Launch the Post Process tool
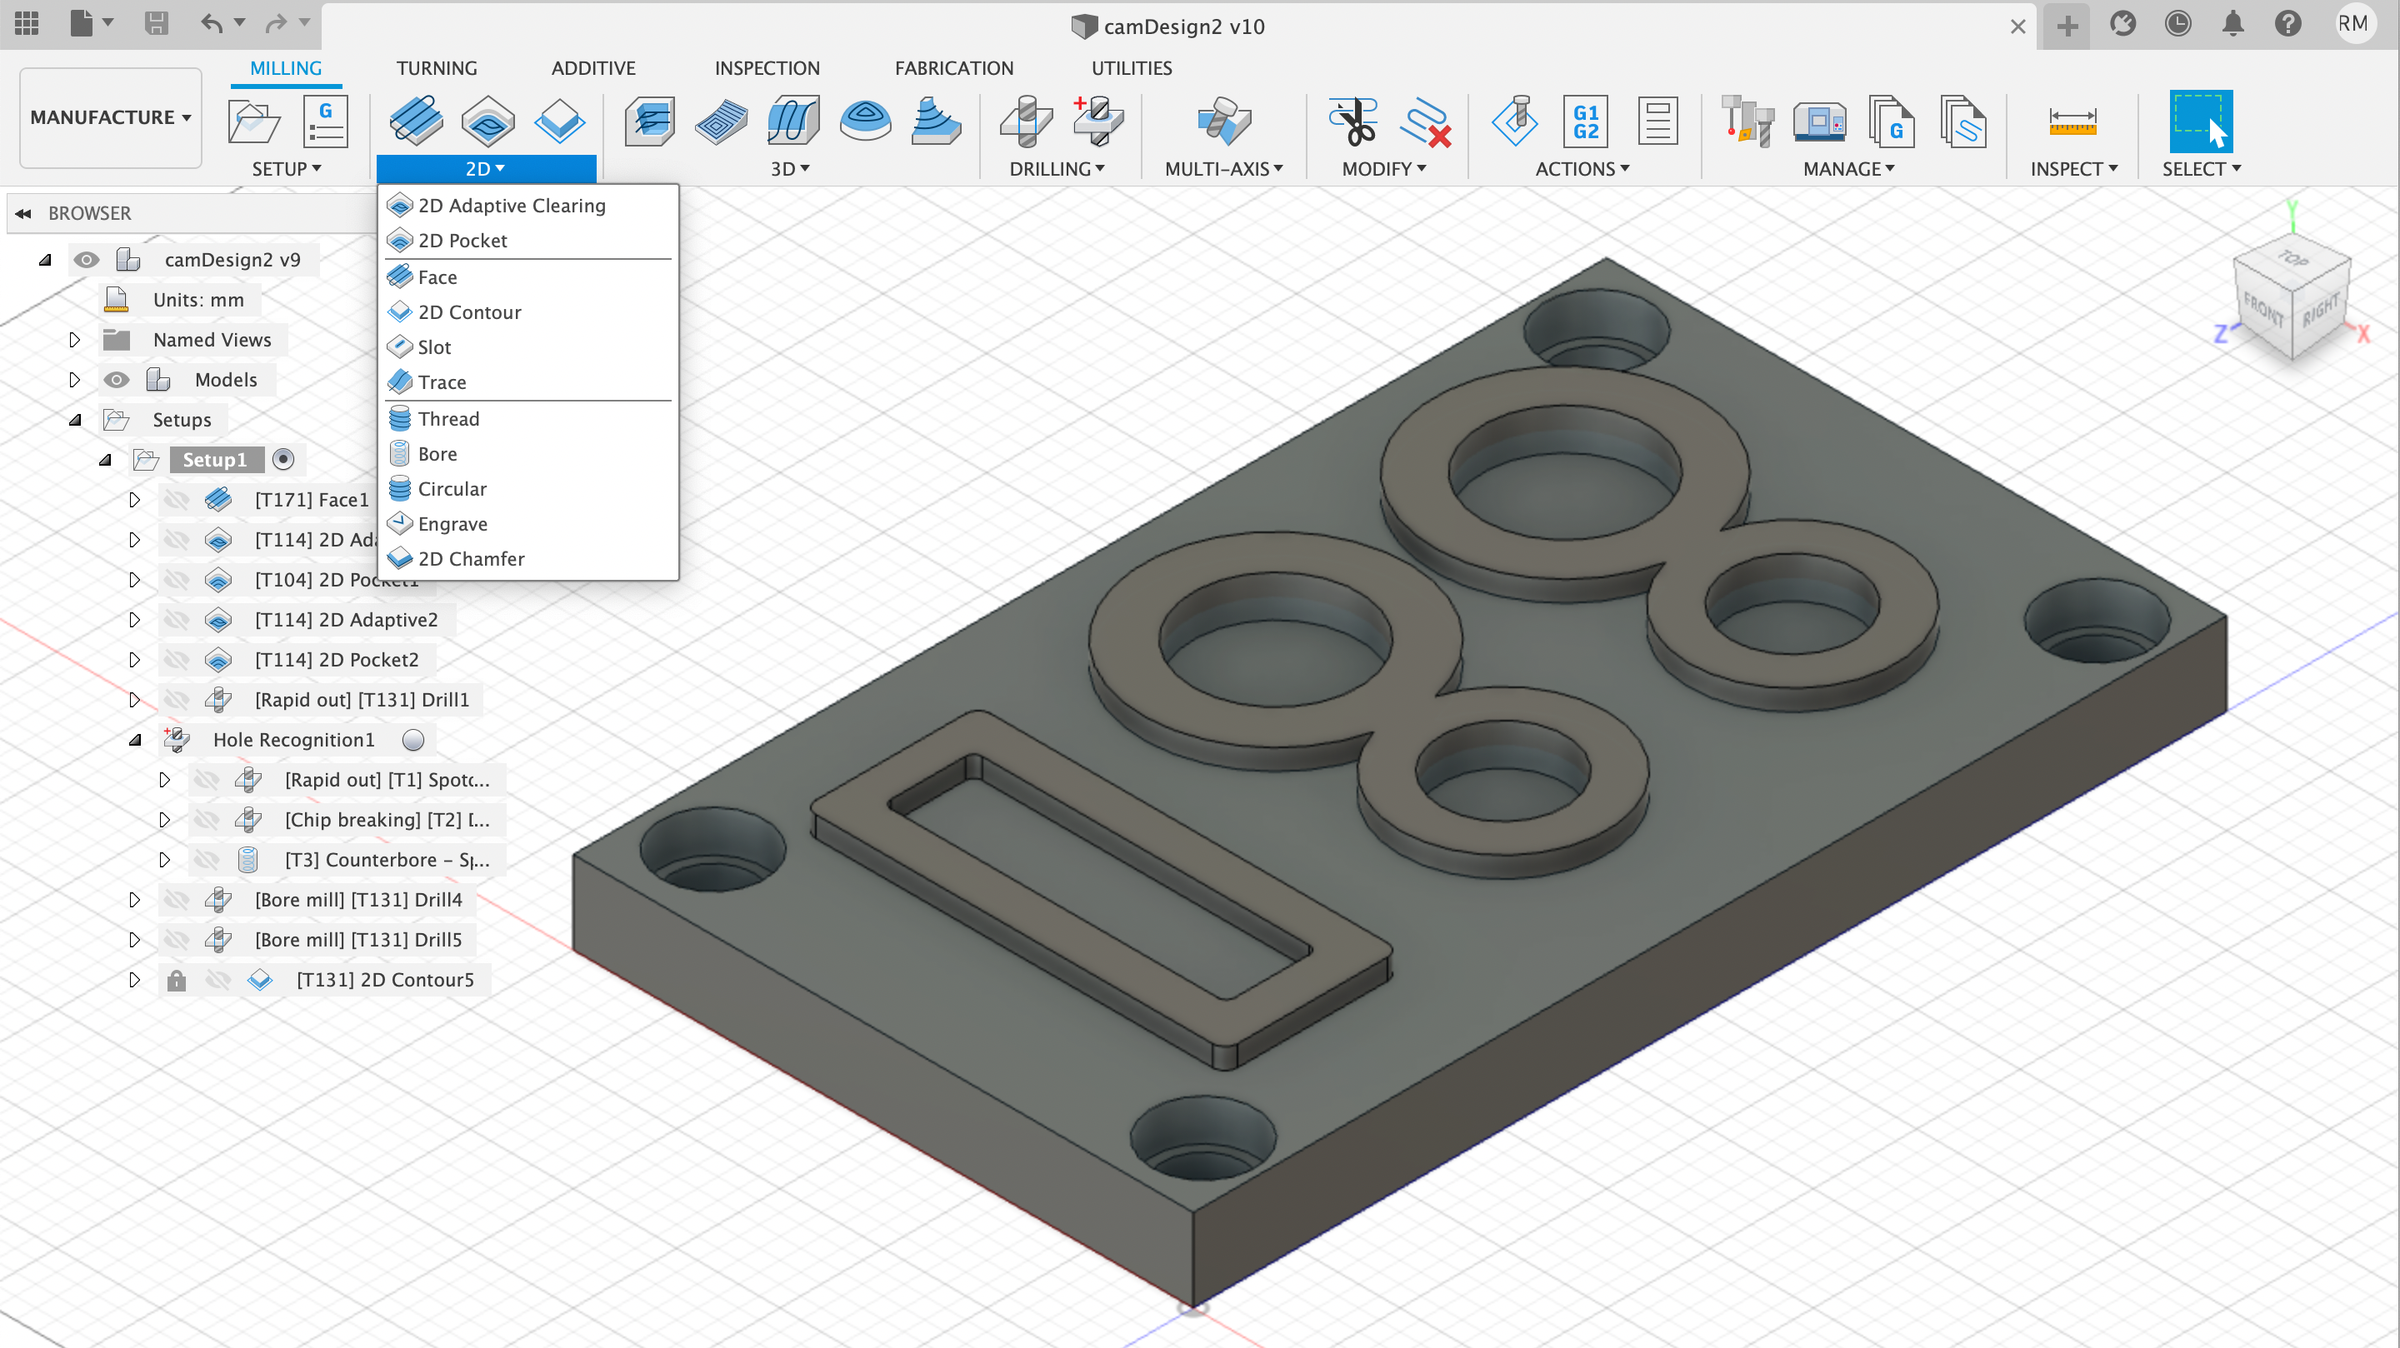Viewport: 2400px width, 1348px height. [x=1585, y=120]
